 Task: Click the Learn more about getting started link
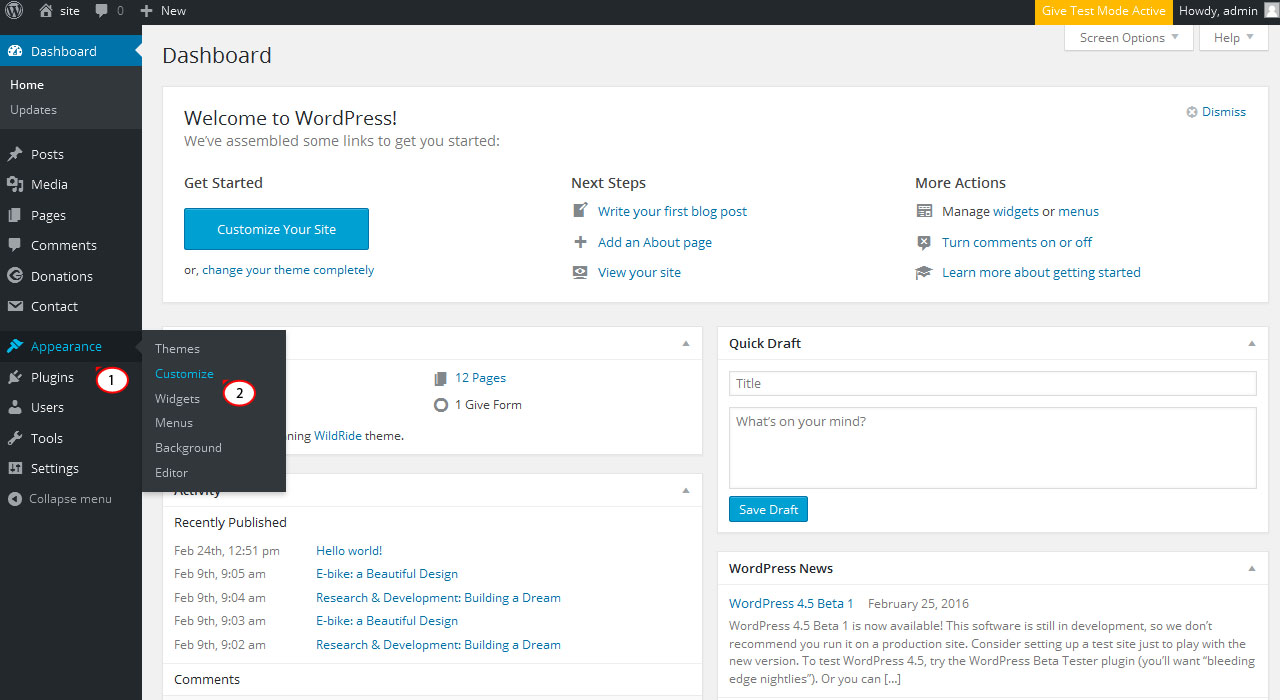tap(1041, 272)
